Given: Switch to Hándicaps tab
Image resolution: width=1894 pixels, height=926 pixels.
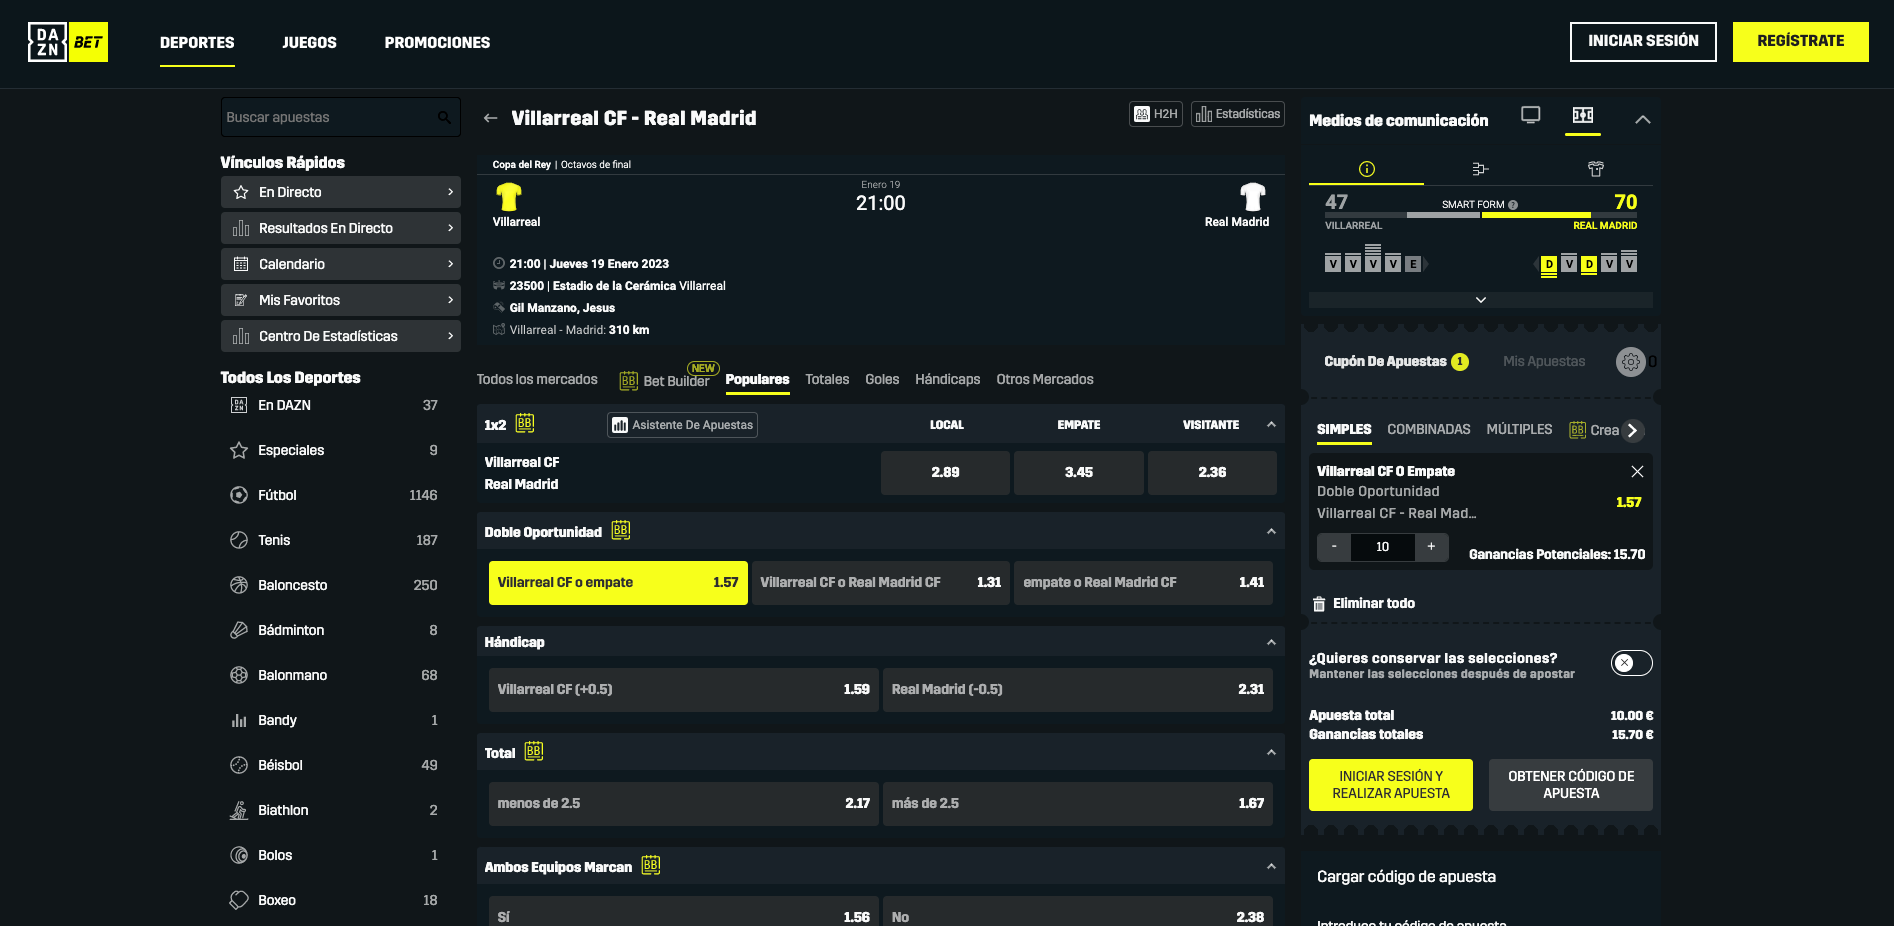Looking at the screenshot, I should point(947,380).
